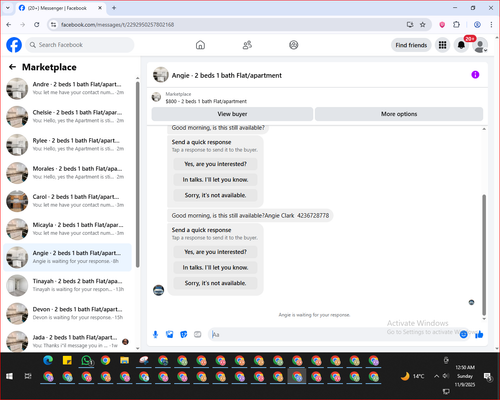The height and width of the screenshot is (400, 500).
Task: Bookmark this page with the star
Action: point(423,25)
